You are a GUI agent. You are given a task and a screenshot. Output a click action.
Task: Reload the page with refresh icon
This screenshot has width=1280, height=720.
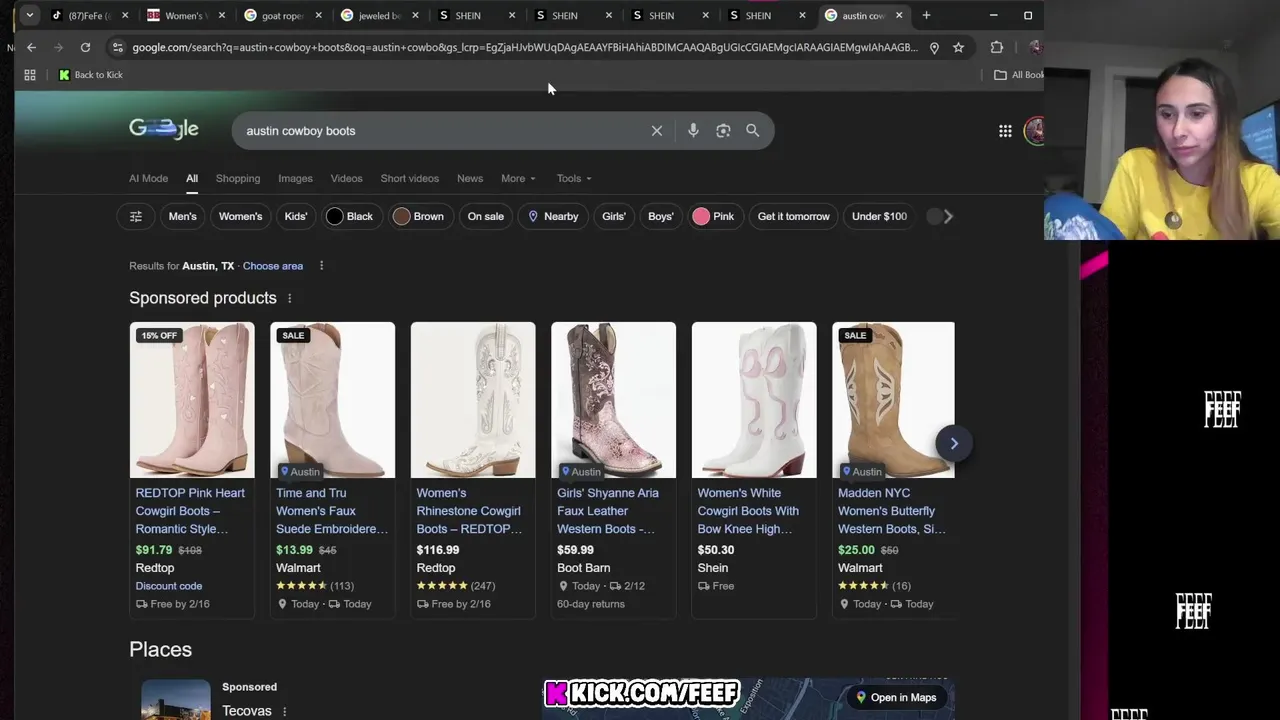point(85,47)
